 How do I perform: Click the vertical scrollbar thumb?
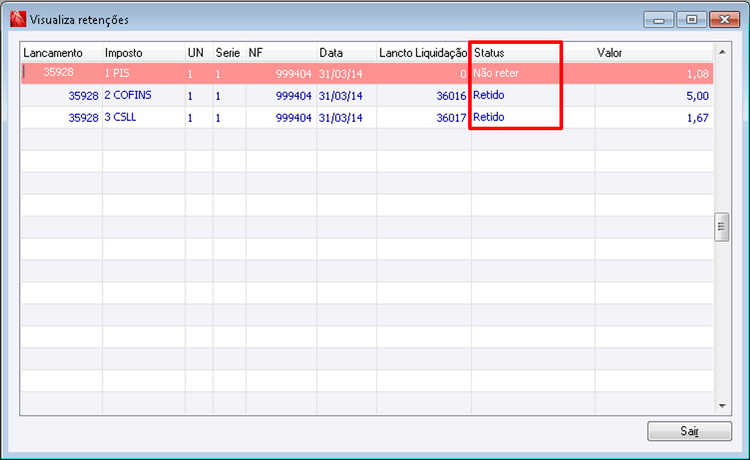[722, 227]
